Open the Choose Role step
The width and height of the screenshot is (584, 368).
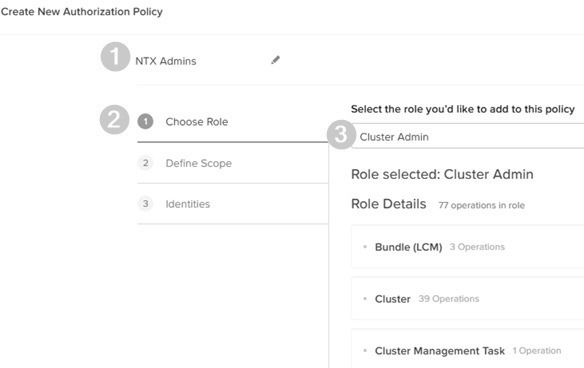232,122
